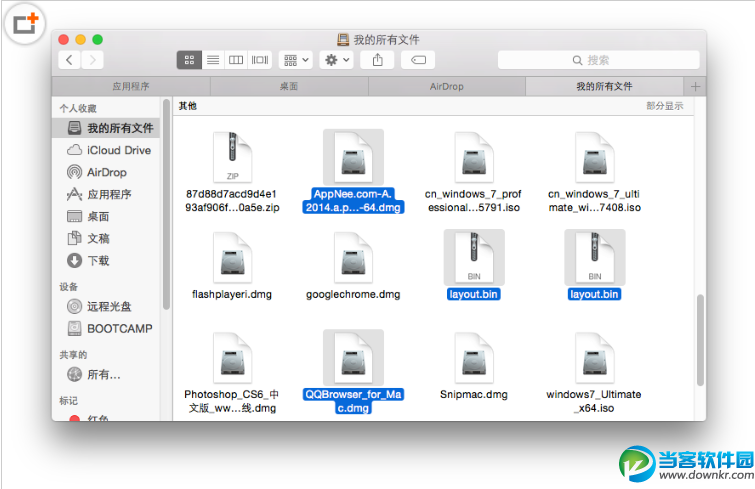
Task: Add a new tab with plus button
Action: pos(695,87)
